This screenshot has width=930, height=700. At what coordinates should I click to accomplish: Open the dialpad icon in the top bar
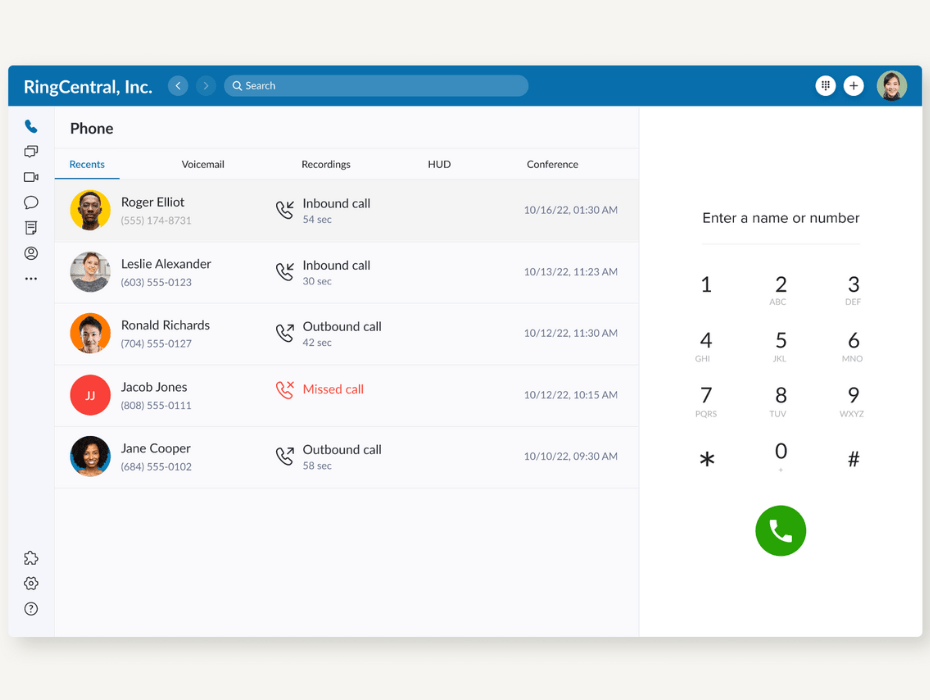tap(825, 85)
